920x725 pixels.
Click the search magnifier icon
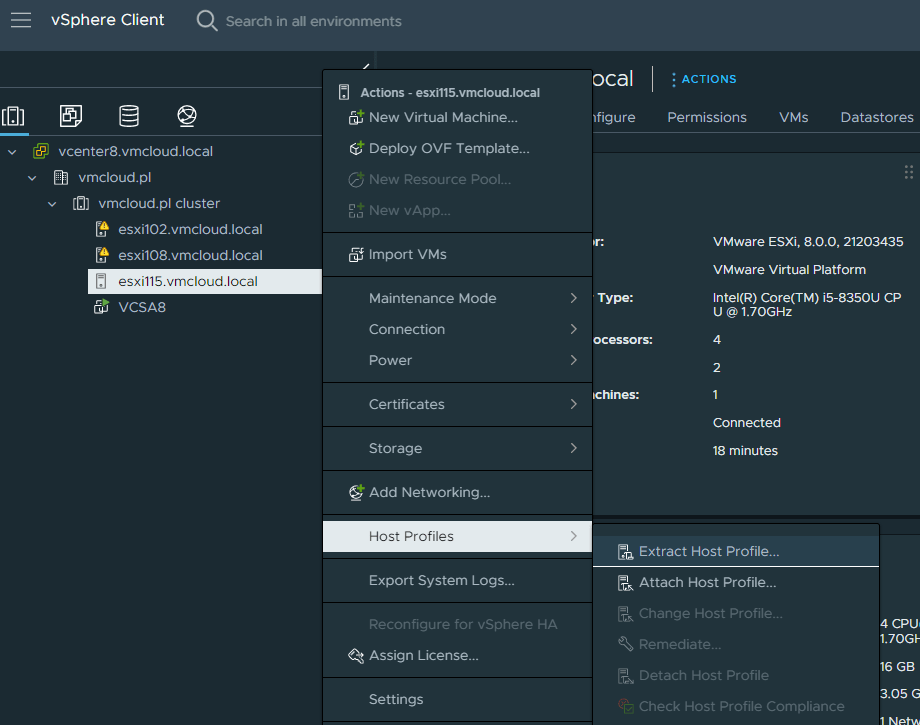[x=207, y=21]
